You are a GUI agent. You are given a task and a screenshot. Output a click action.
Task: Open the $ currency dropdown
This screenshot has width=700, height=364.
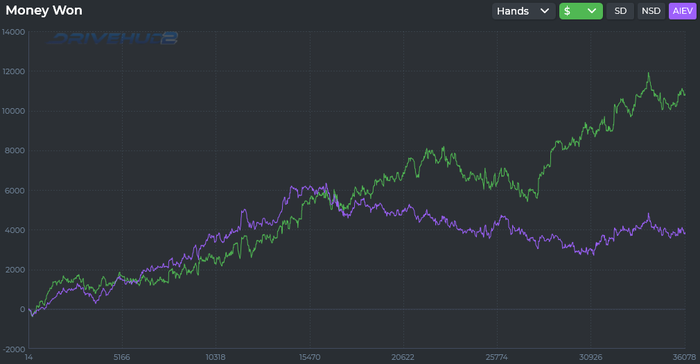click(x=581, y=11)
